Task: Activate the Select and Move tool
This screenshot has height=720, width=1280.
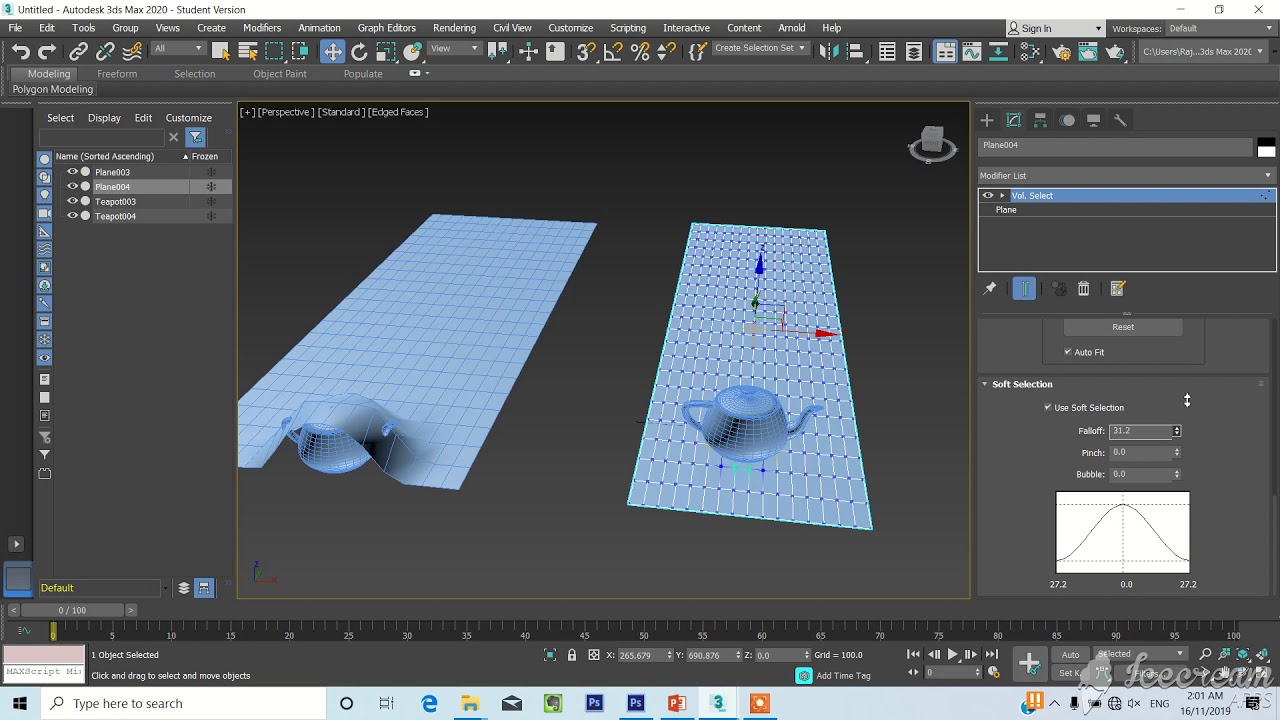Action: [x=333, y=52]
